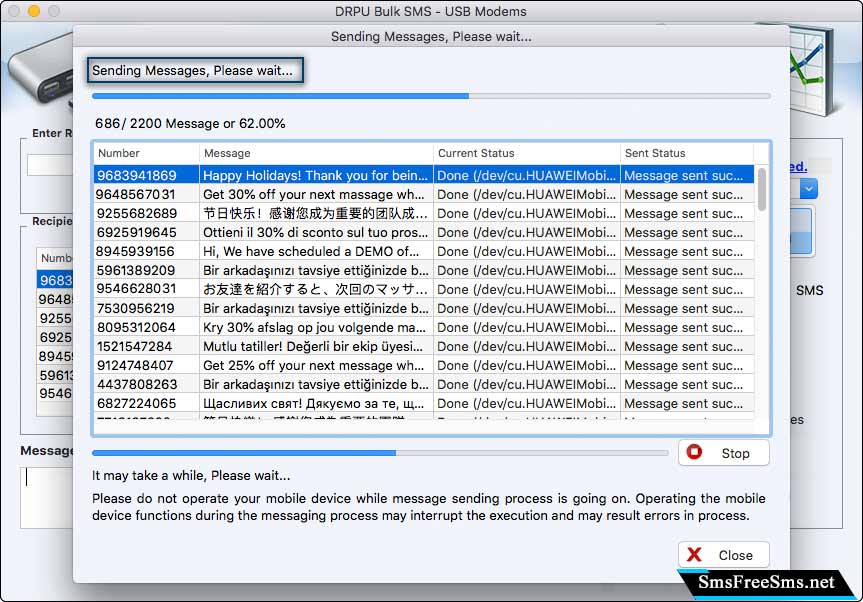The width and height of the screenshot is (863, 602).
Task: Click the Message text area in main window
Action: (x=47, y=497)
